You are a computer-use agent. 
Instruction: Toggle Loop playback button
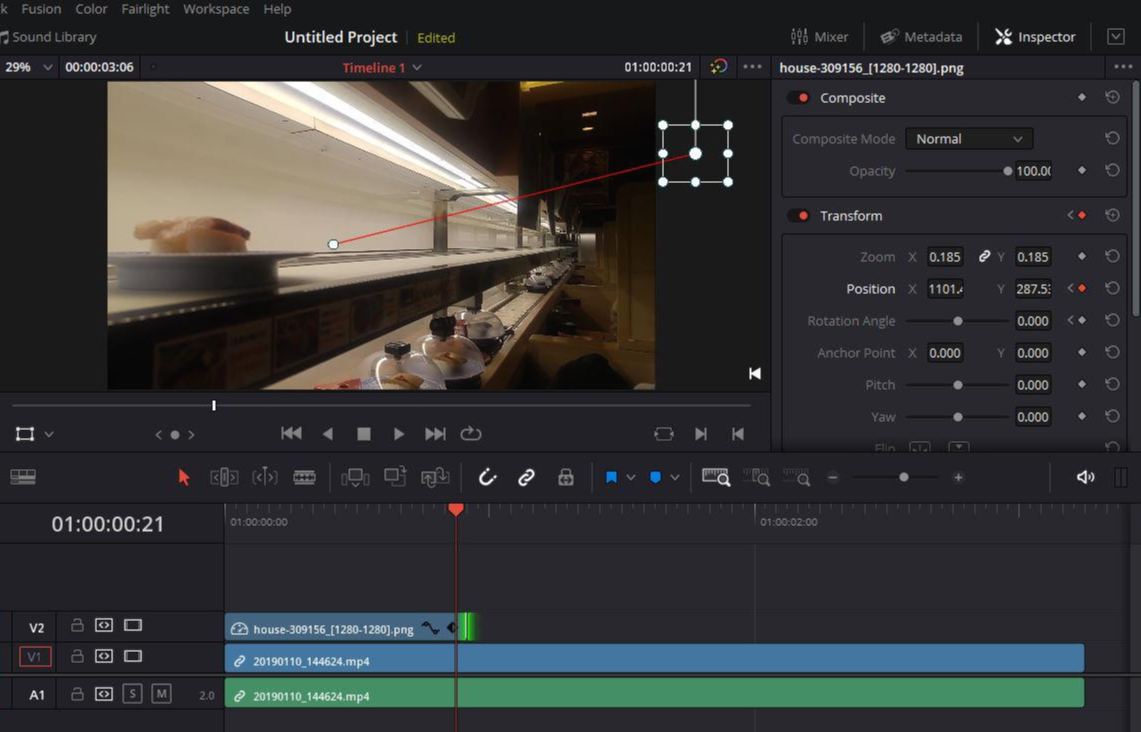pyautogui.click(x=471, y=433)
